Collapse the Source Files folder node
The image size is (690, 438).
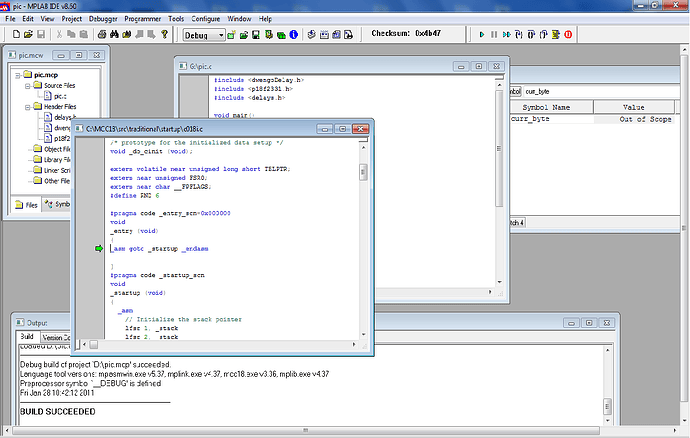point(28,86)
